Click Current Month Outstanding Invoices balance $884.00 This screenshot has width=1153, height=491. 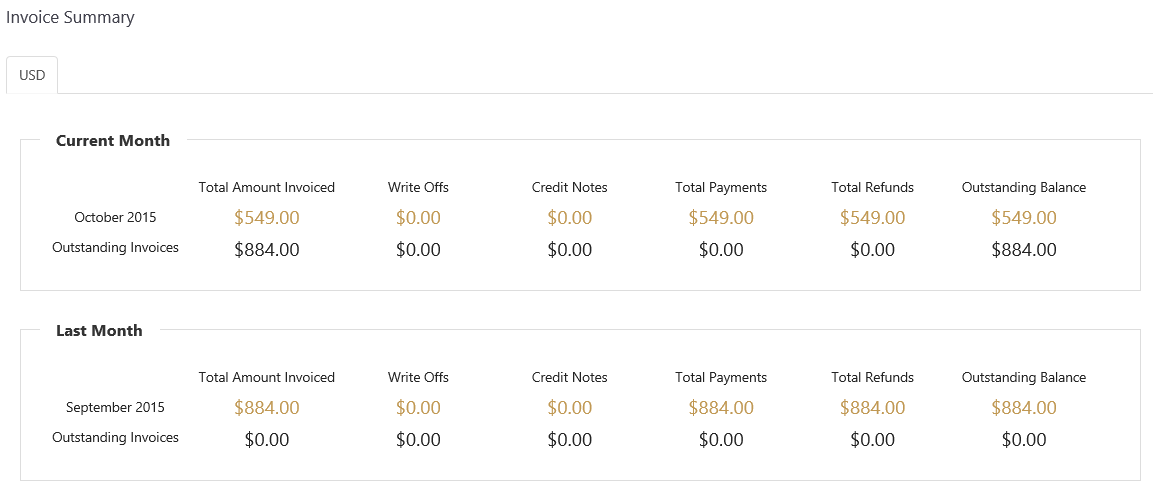pyautogui.click(x=1024, y=250)
